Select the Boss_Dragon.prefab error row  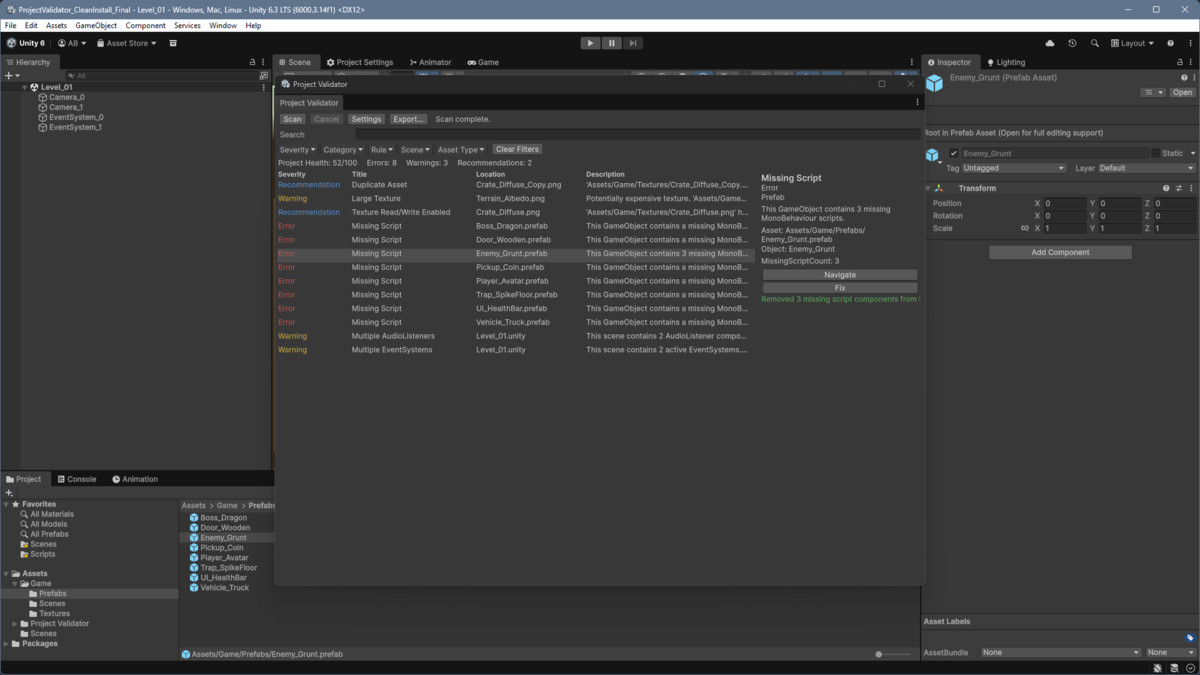515,226
